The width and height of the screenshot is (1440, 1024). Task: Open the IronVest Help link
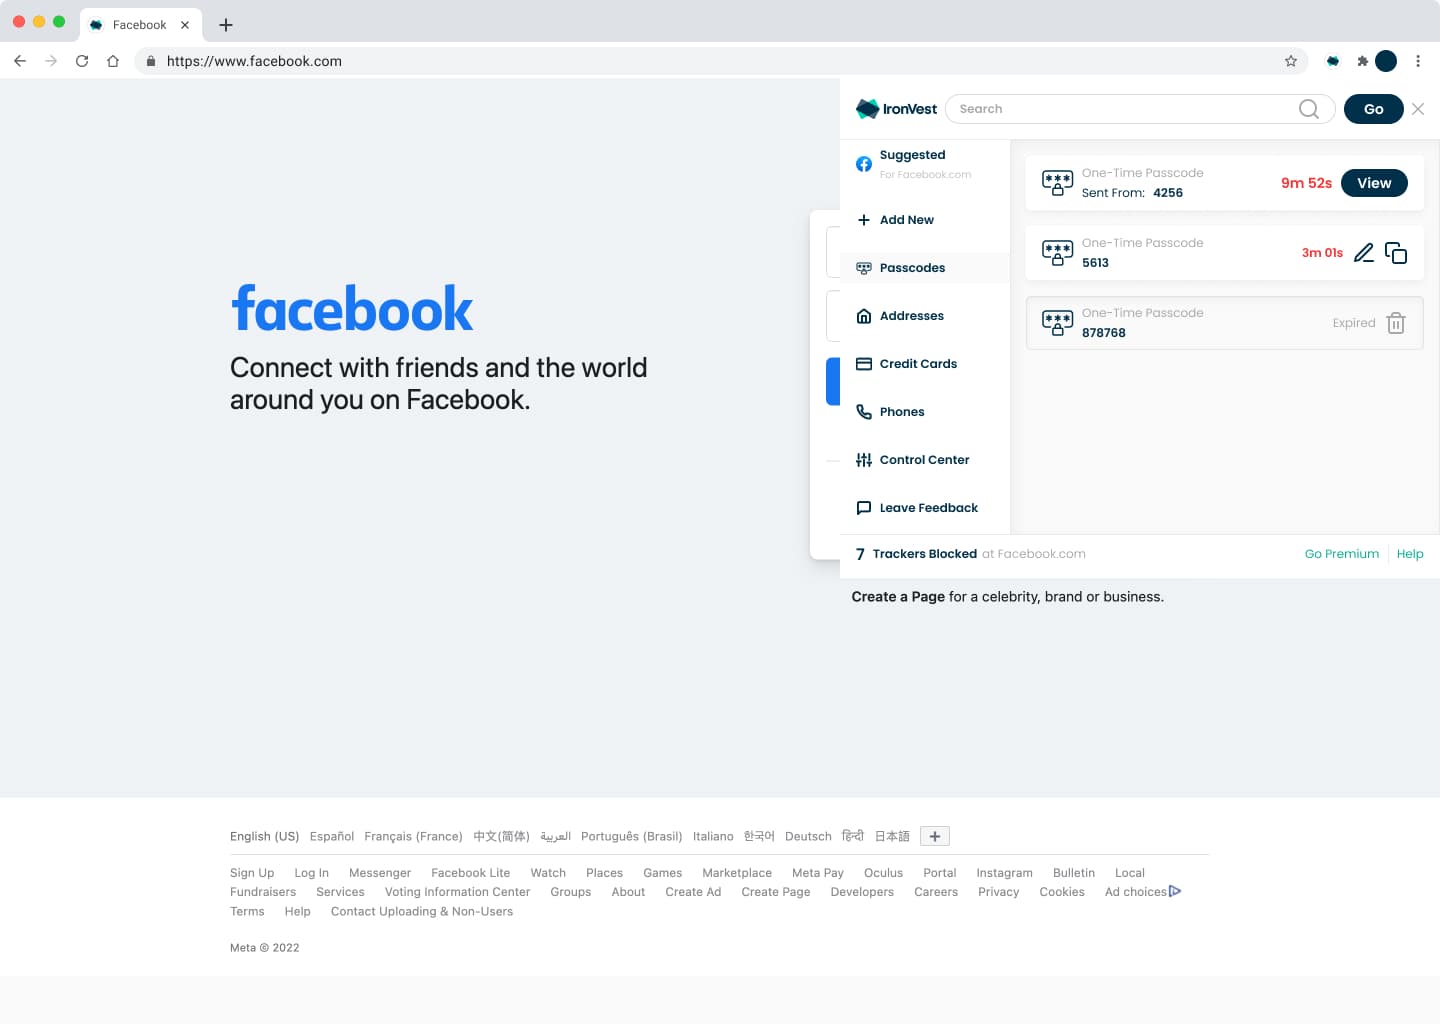pos(1410,554)
